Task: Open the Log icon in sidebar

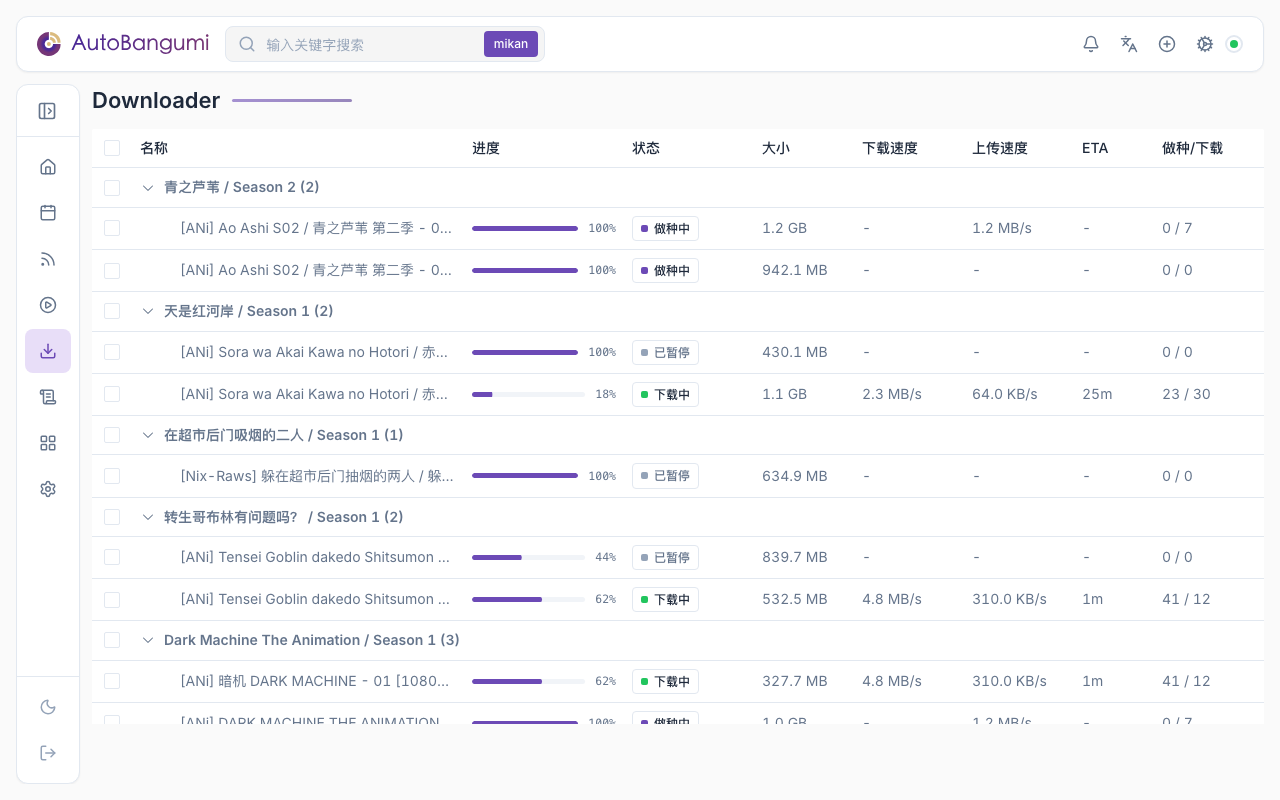Action: click(48, 397)
